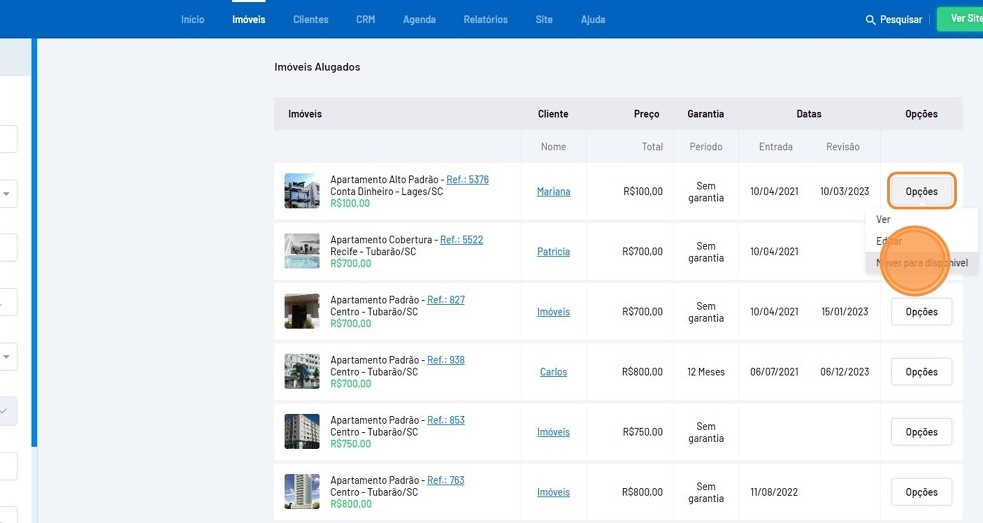
Task: Click the Apartamento Cobertura photo thumbnail
Action: pos(302,251)
